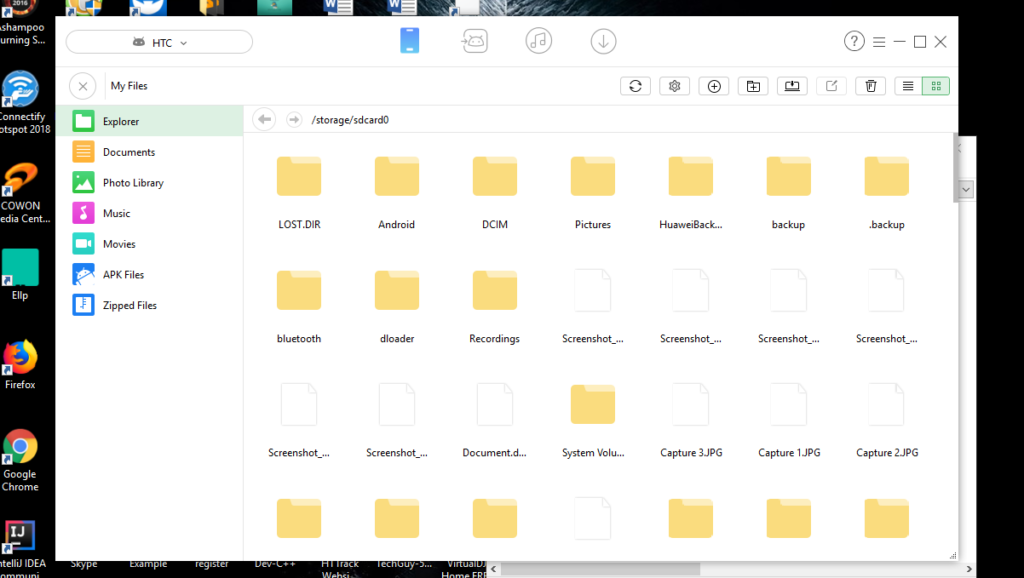
Task: Select the phone device manager tab
Action: 409,41
